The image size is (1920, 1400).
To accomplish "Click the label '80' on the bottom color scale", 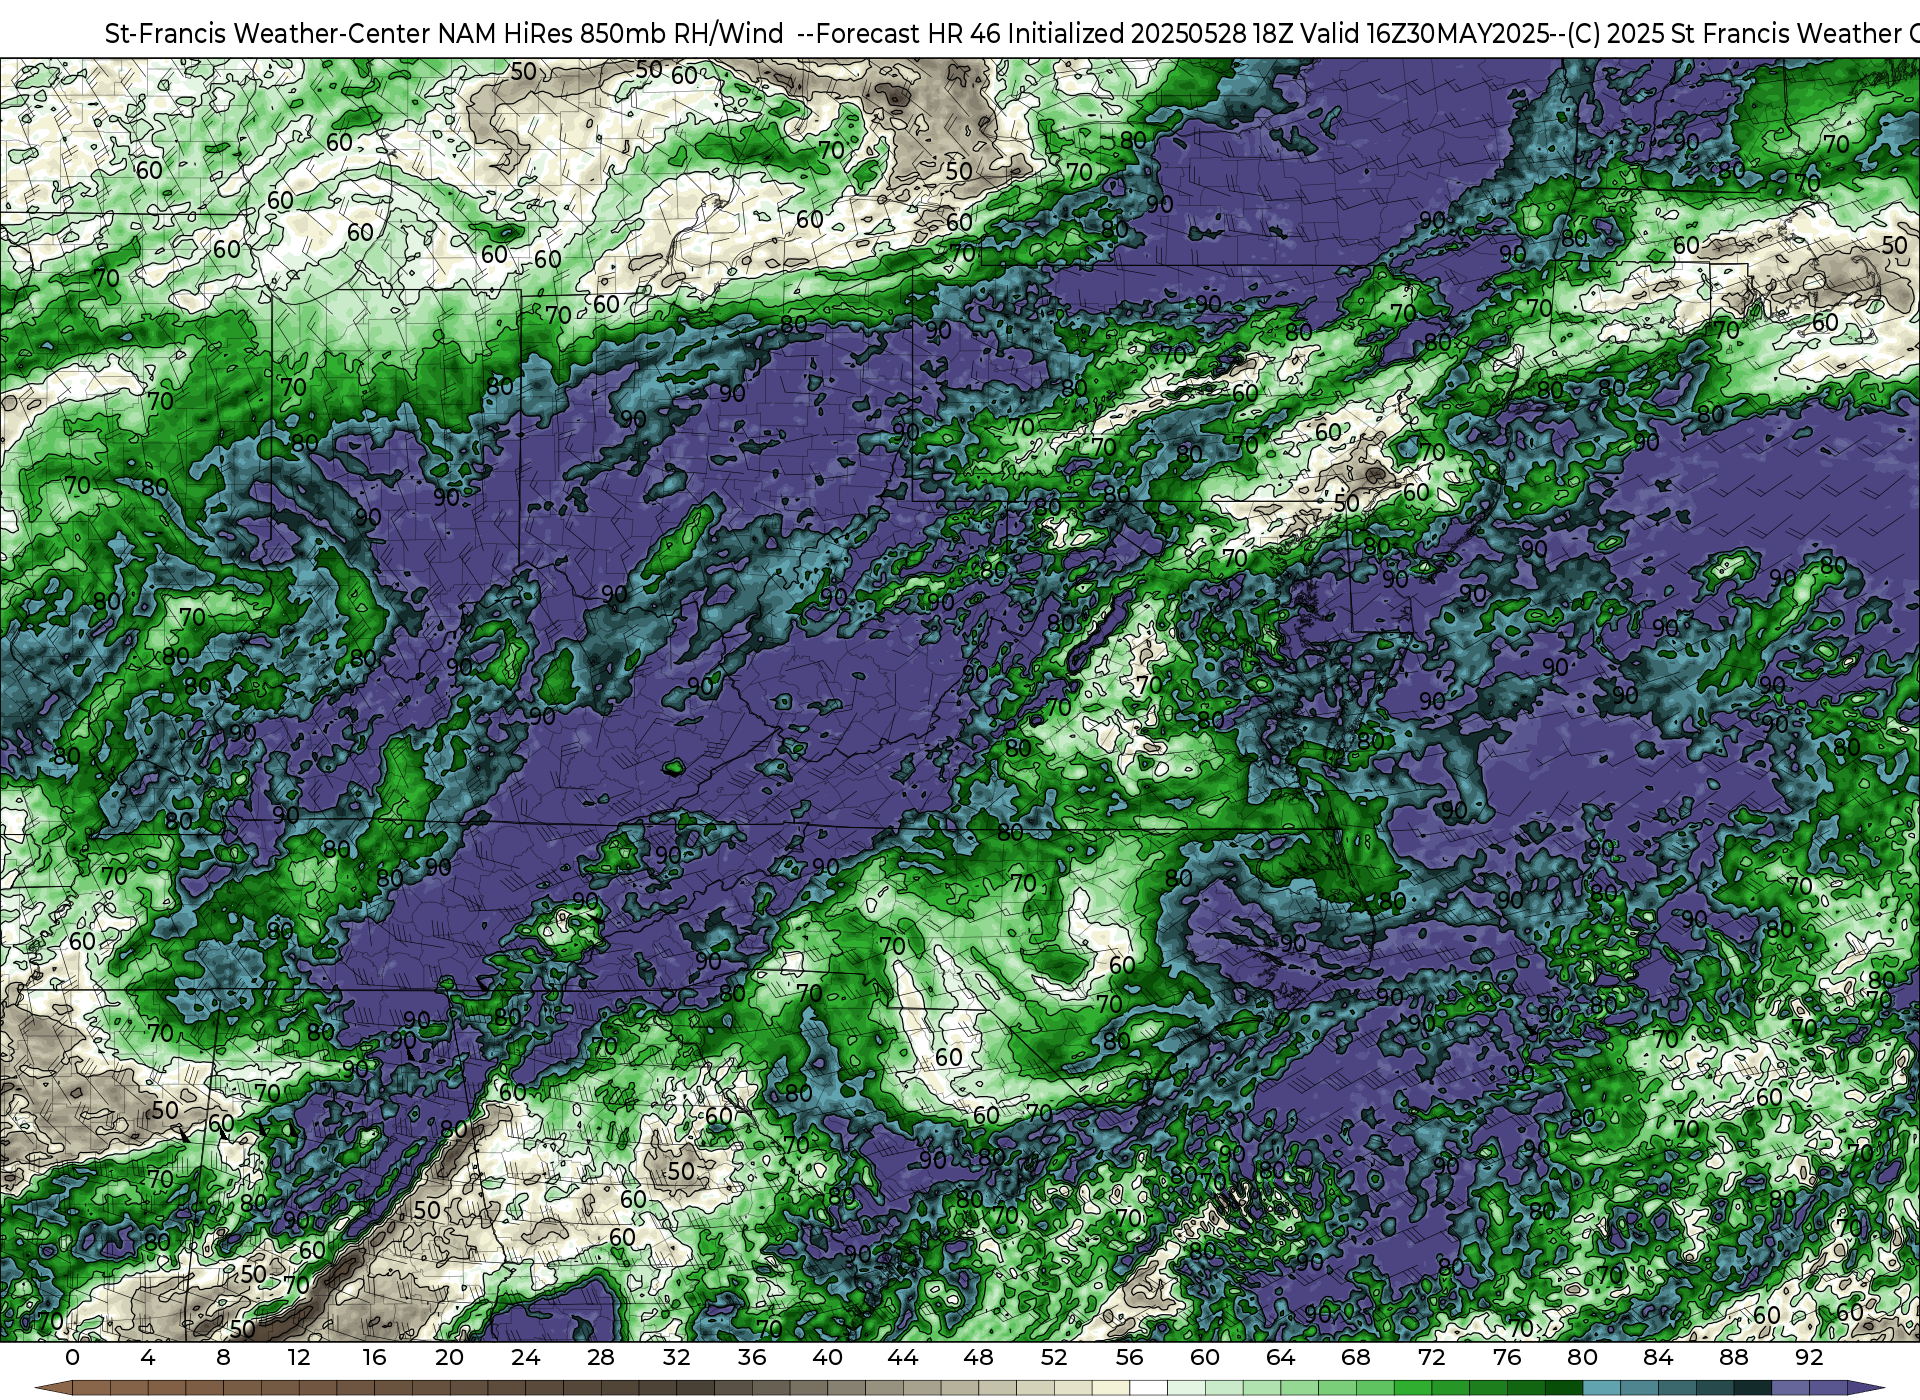I will [x=1582, y=1357].
